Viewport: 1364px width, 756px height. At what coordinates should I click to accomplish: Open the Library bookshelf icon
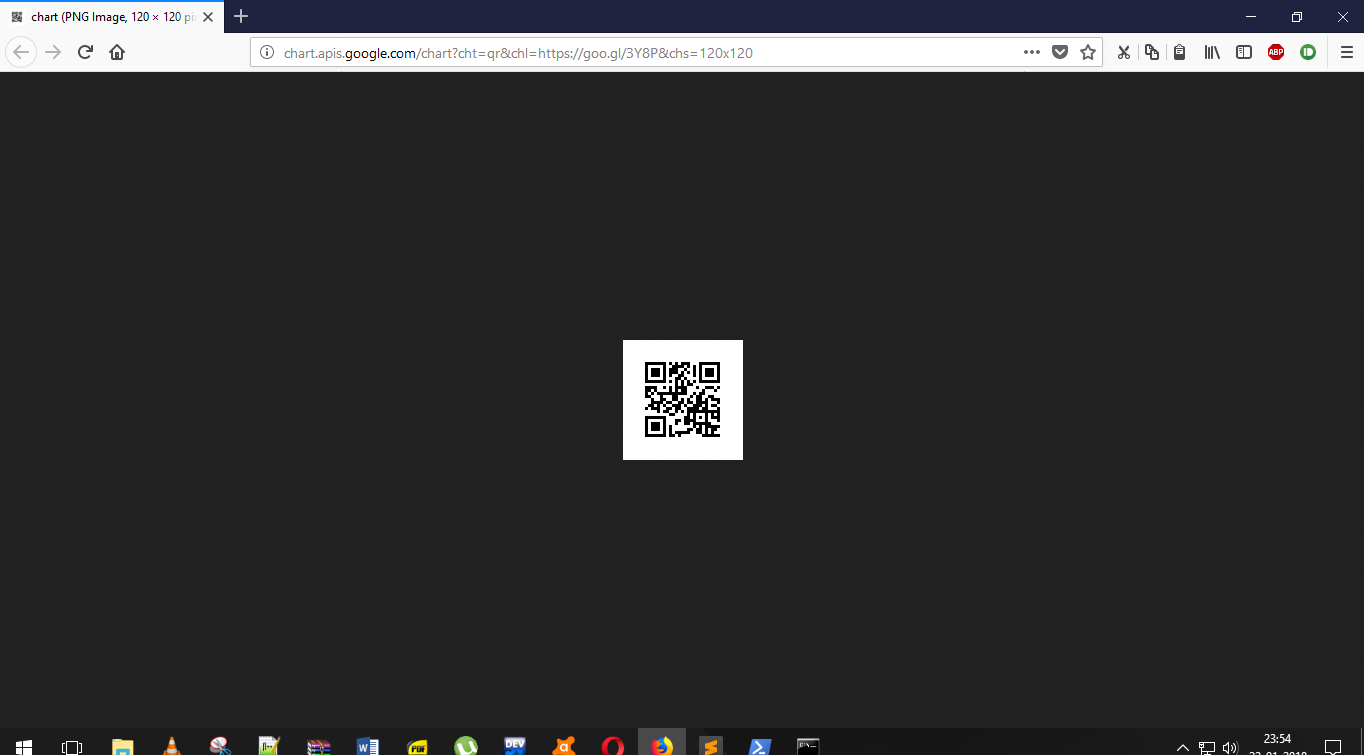[x=1212, y=53]
